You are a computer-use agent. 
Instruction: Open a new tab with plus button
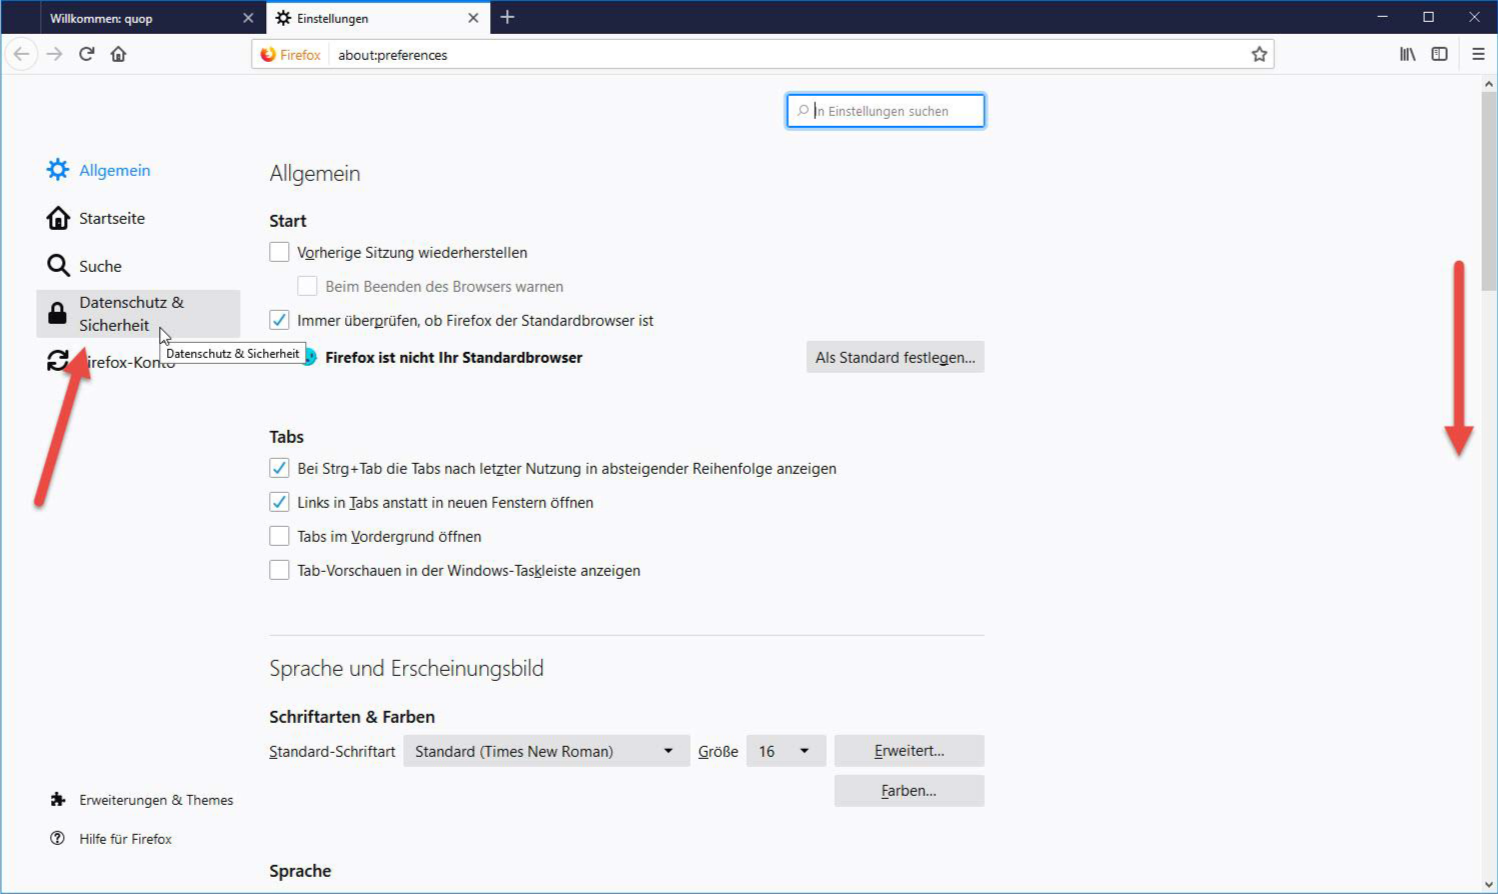coord(507,17)
